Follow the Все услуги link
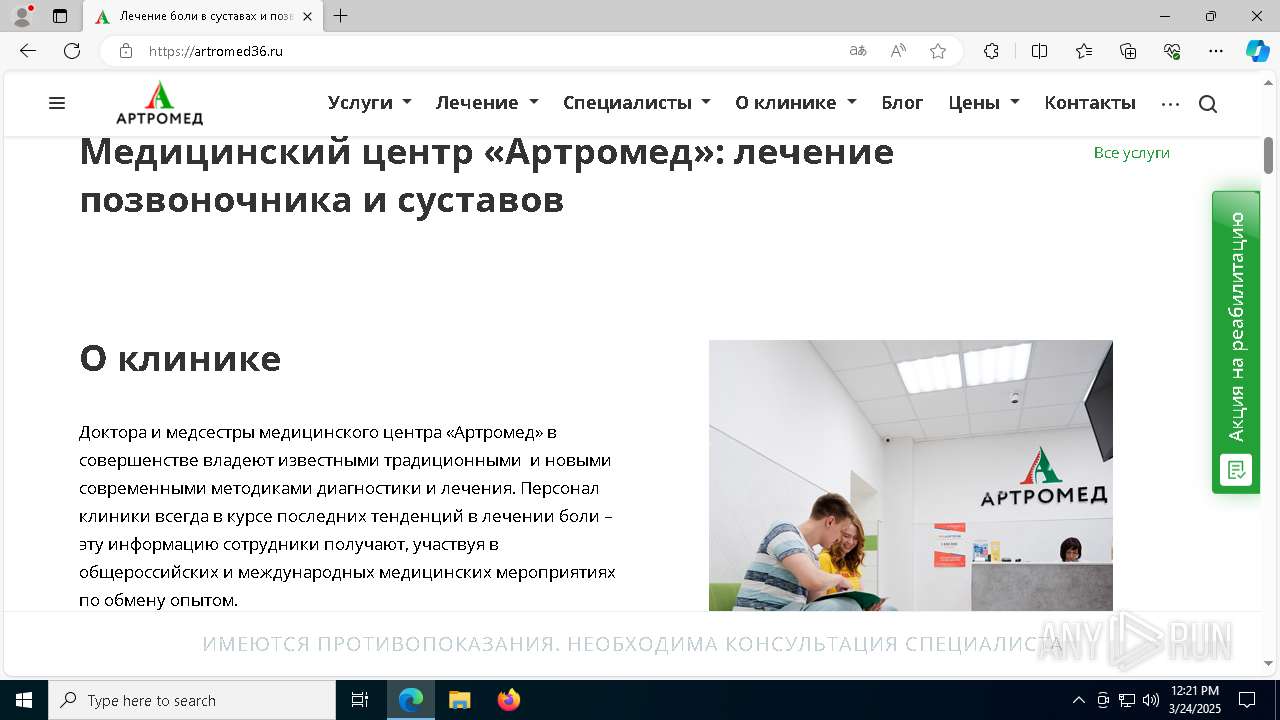 point(1131,153)
